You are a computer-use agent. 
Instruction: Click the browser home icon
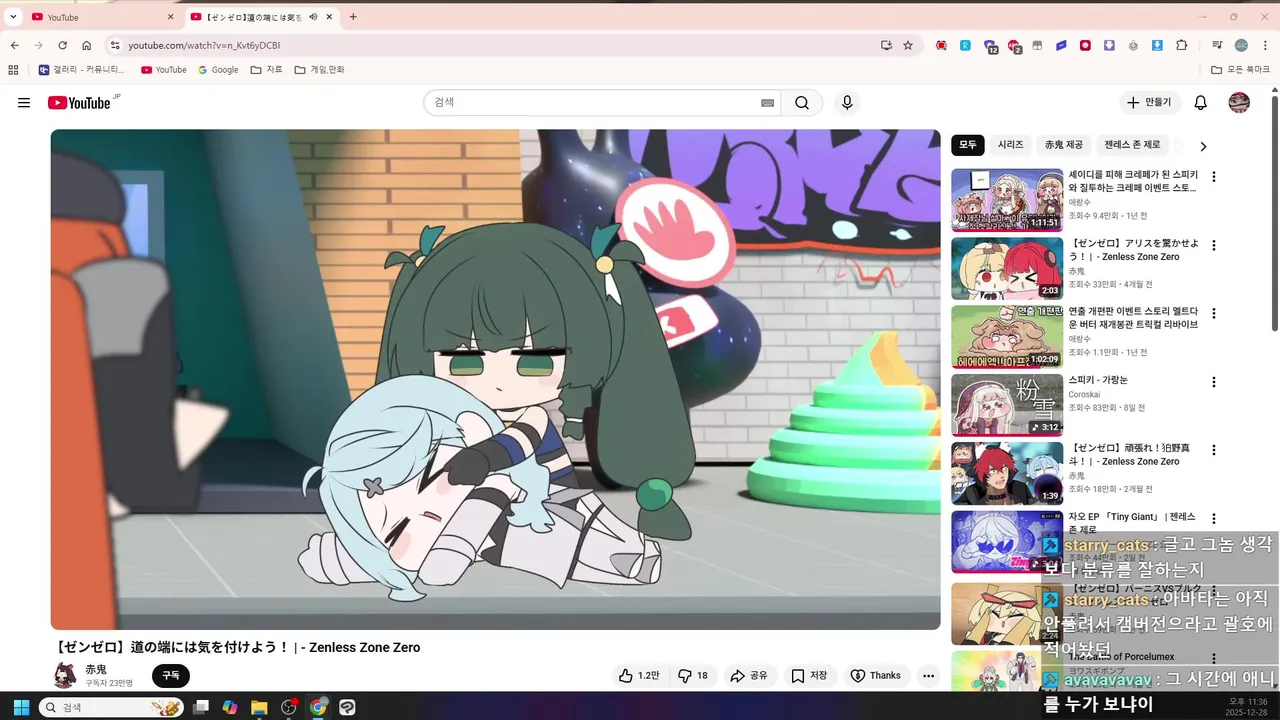tap(87, 45)
